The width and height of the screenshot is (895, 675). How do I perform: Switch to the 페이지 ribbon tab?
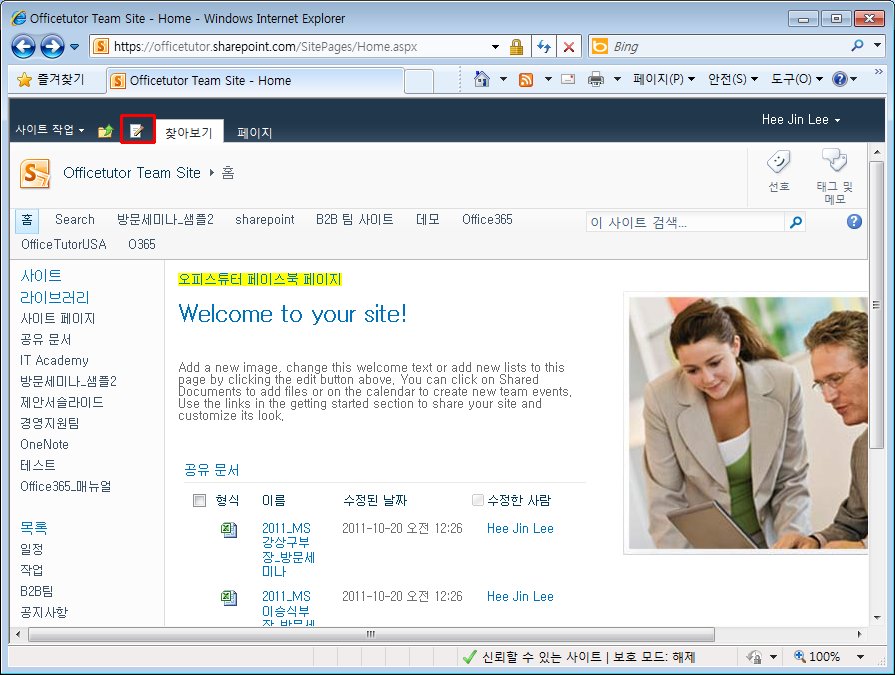point(255,133)
